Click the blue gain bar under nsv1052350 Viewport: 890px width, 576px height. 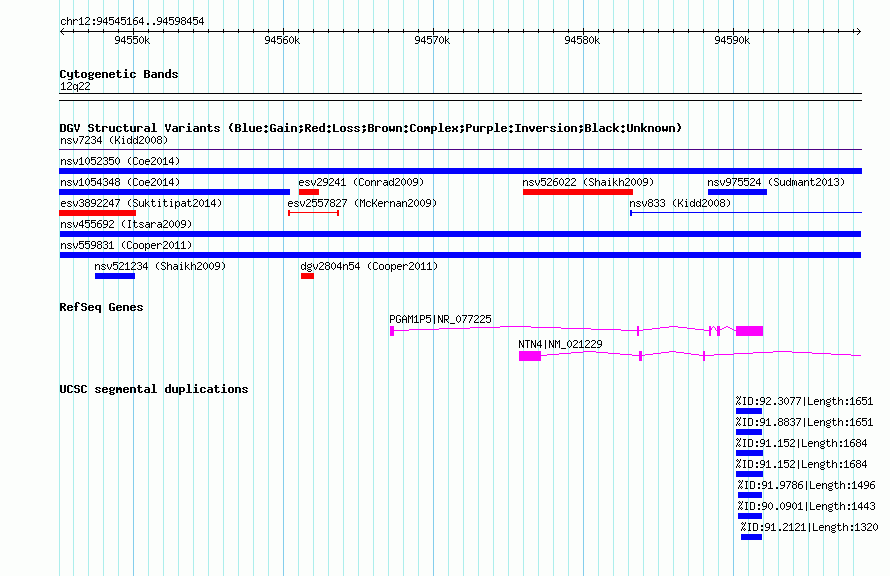[460, 171]
